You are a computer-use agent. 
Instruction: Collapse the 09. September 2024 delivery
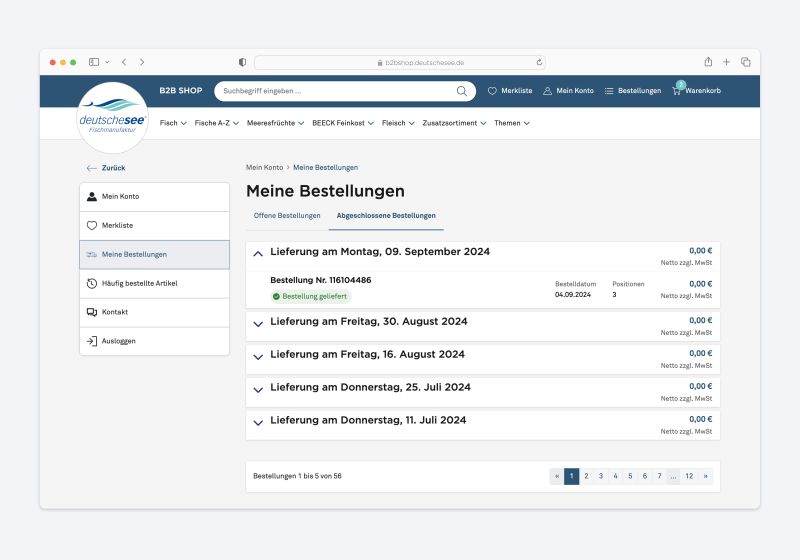[x=258, y=253]
